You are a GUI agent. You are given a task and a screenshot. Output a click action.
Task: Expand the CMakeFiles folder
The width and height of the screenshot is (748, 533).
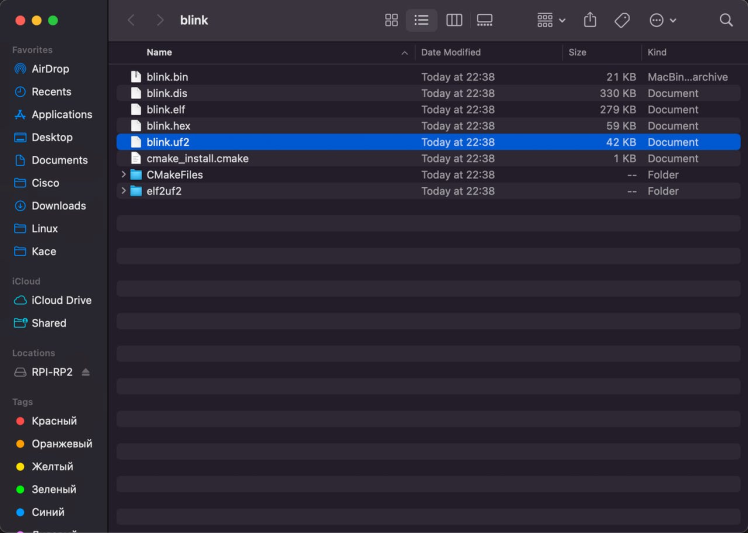(x=124, y=175)
